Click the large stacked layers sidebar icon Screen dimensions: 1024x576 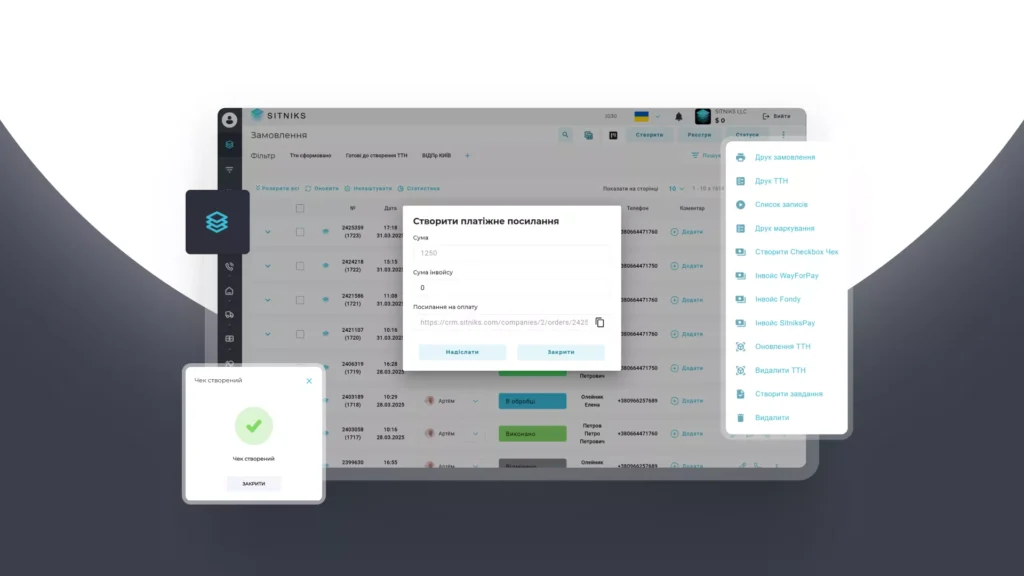217,222
